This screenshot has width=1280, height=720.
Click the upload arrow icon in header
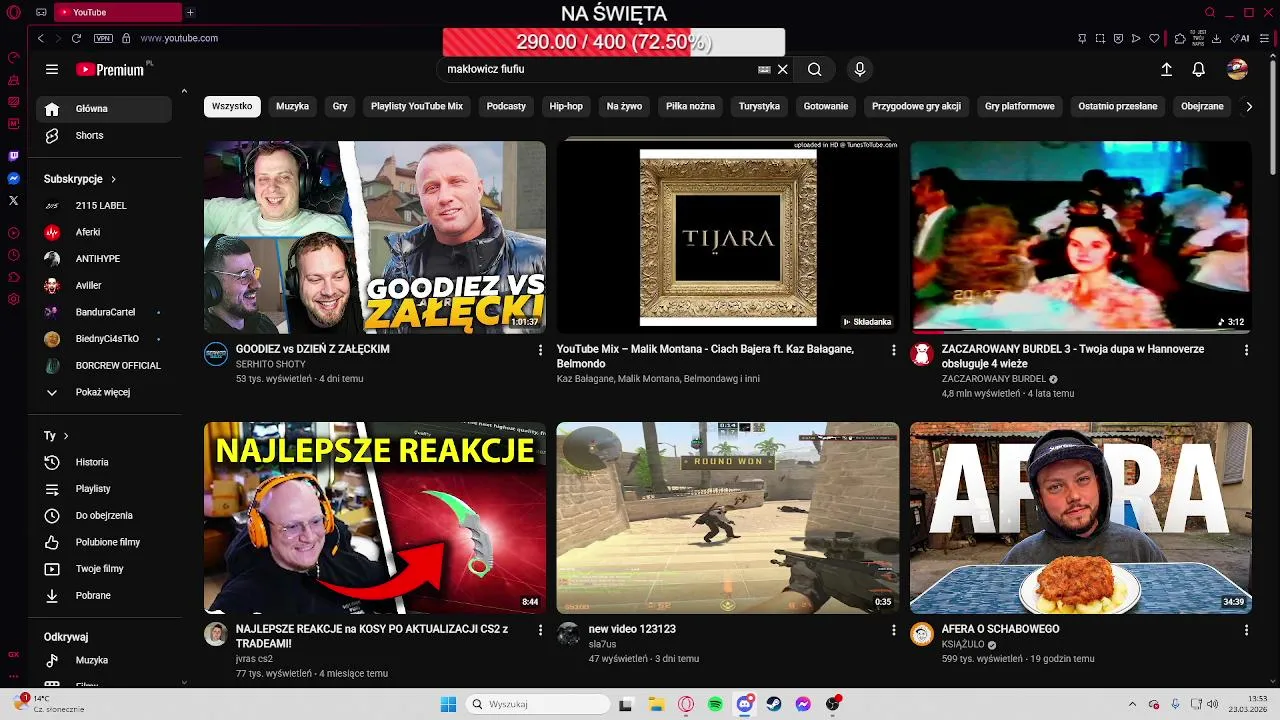[1166, 70]
